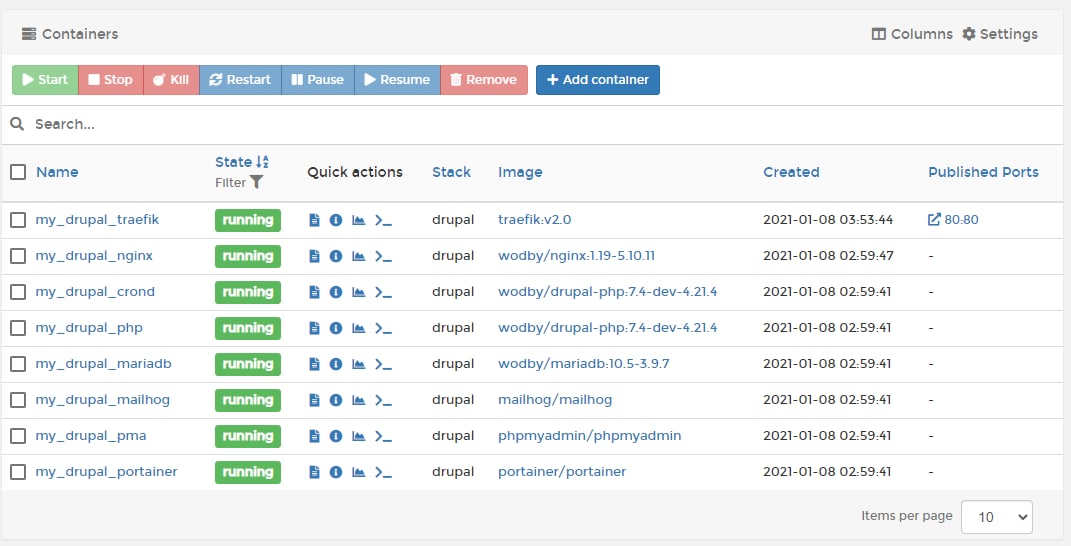1071x546 pixels.
Task: Click the Kill button
Action: (x=171, y=80)
